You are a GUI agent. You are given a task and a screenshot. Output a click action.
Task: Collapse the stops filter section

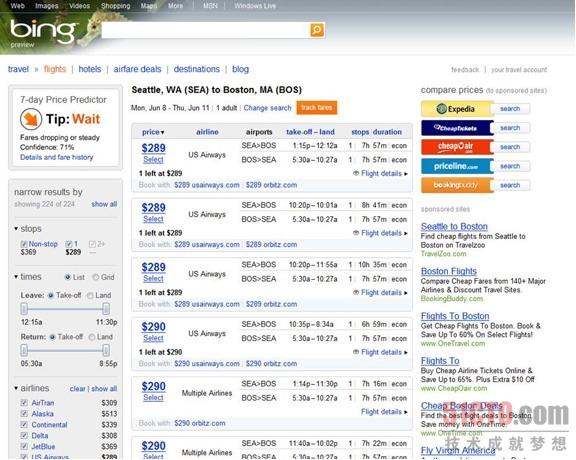16,229
